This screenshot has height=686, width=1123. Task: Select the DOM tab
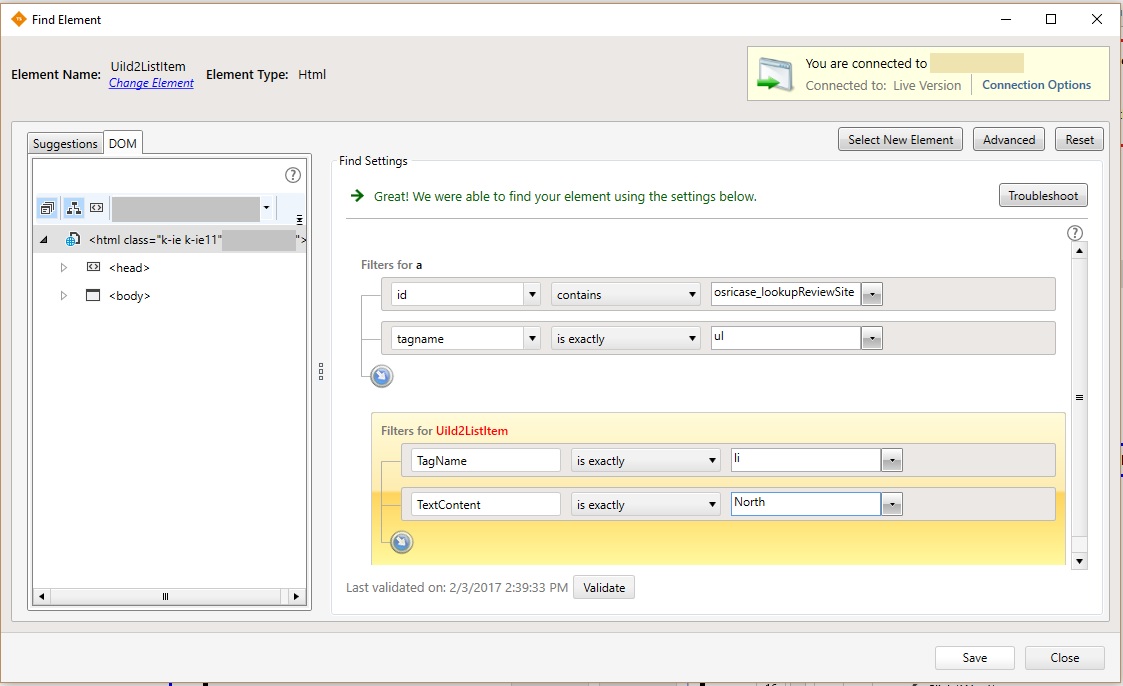pos(123,144)
